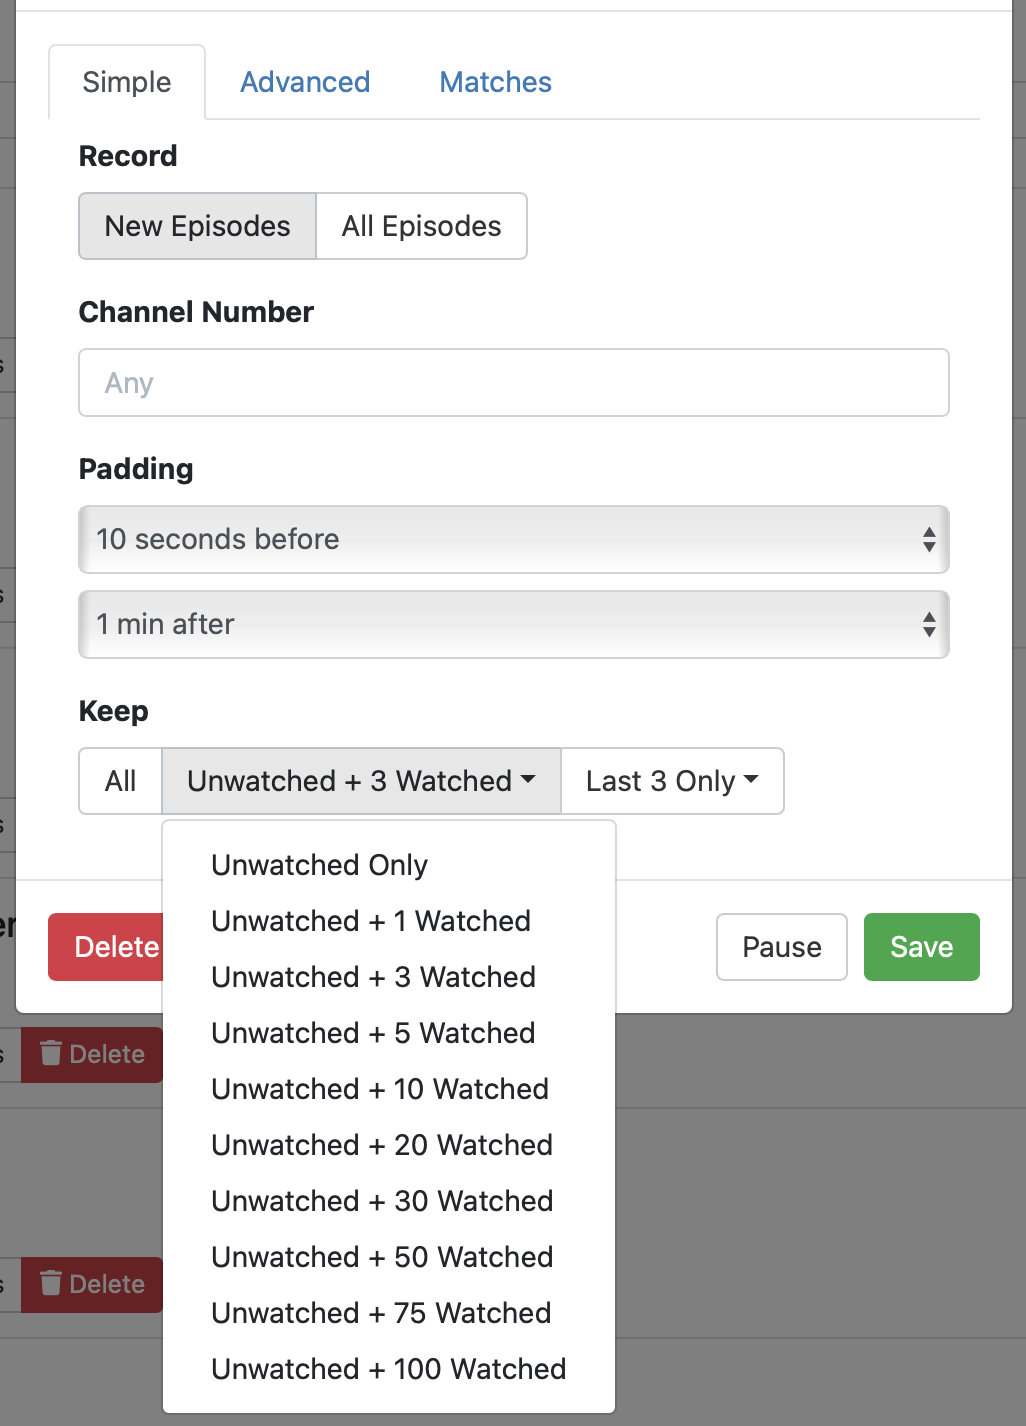Pick Unwatched + 100 Watched
Viewport: 1026px width, 1426px height.
pyautogui.click(x=389, y=1369)
